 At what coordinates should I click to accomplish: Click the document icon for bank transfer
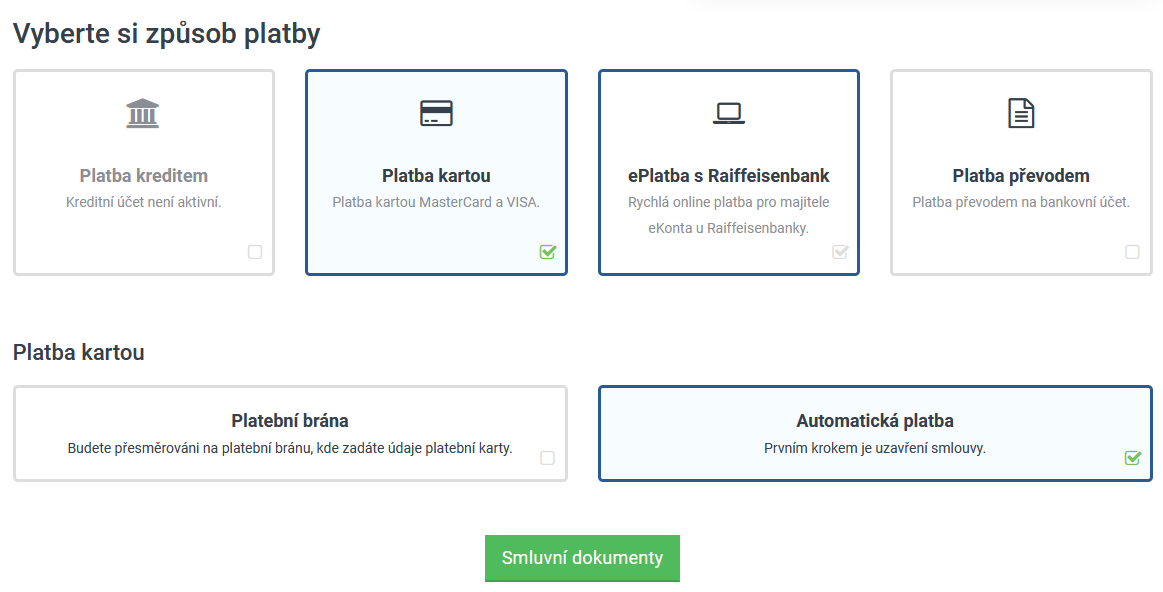click(x=1020, y=113)
